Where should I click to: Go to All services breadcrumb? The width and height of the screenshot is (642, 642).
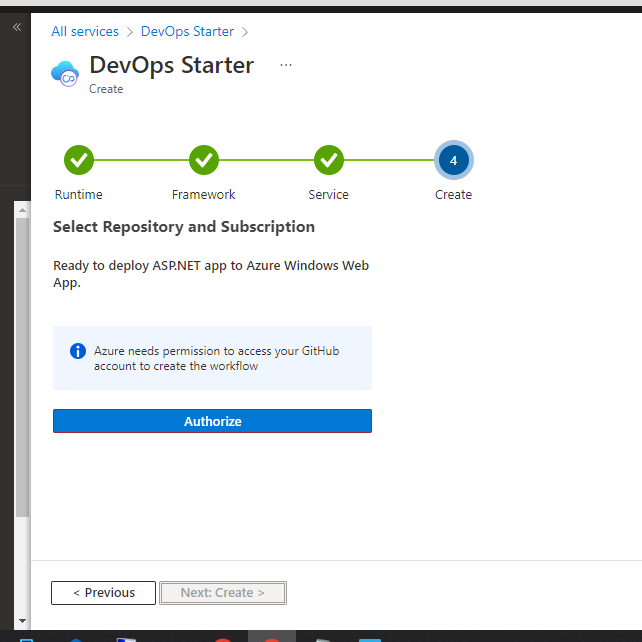click(85, 31)
